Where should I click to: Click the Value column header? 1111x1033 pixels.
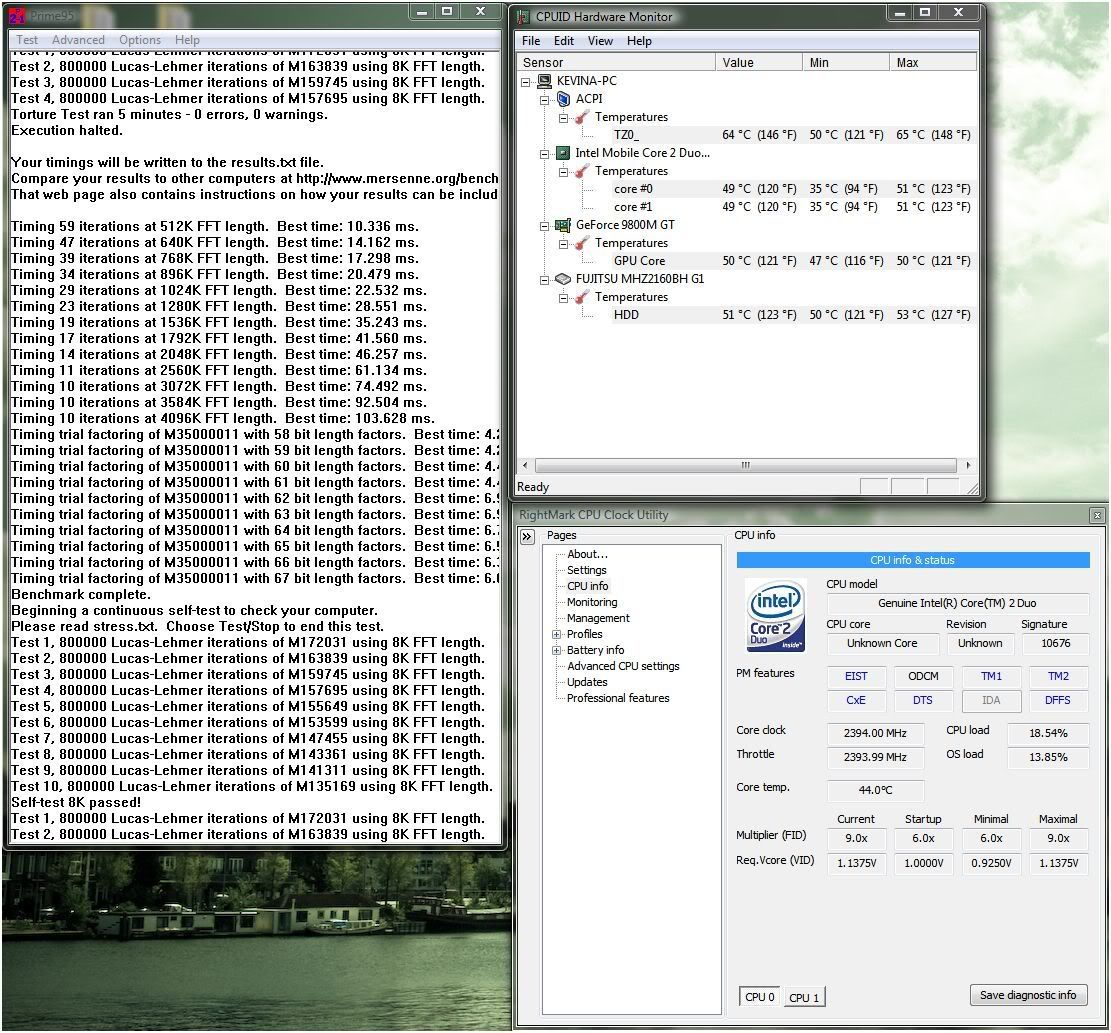tap(759, 62)
